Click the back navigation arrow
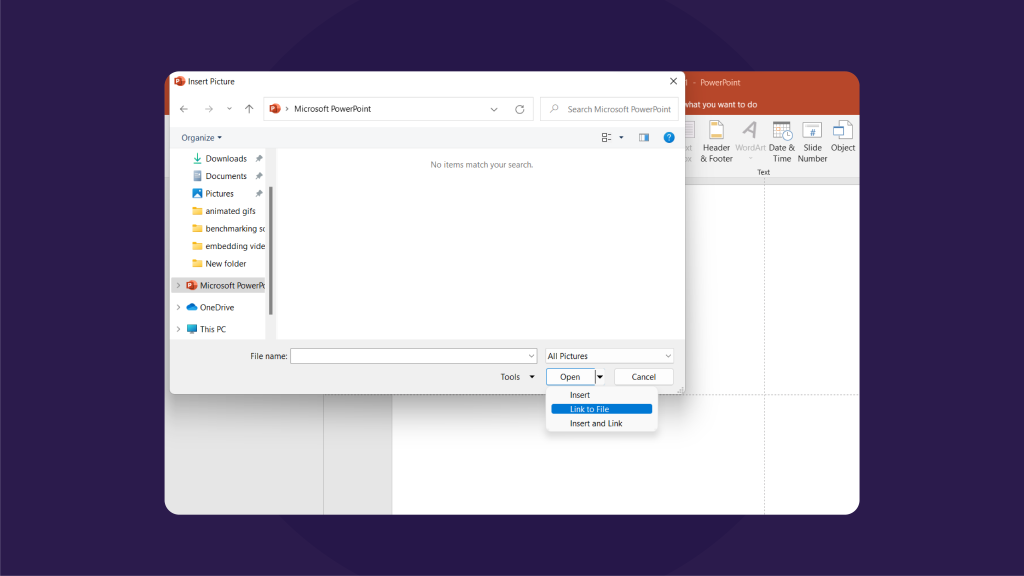This screenshot has width=1024, height=576. click(183, 108)
